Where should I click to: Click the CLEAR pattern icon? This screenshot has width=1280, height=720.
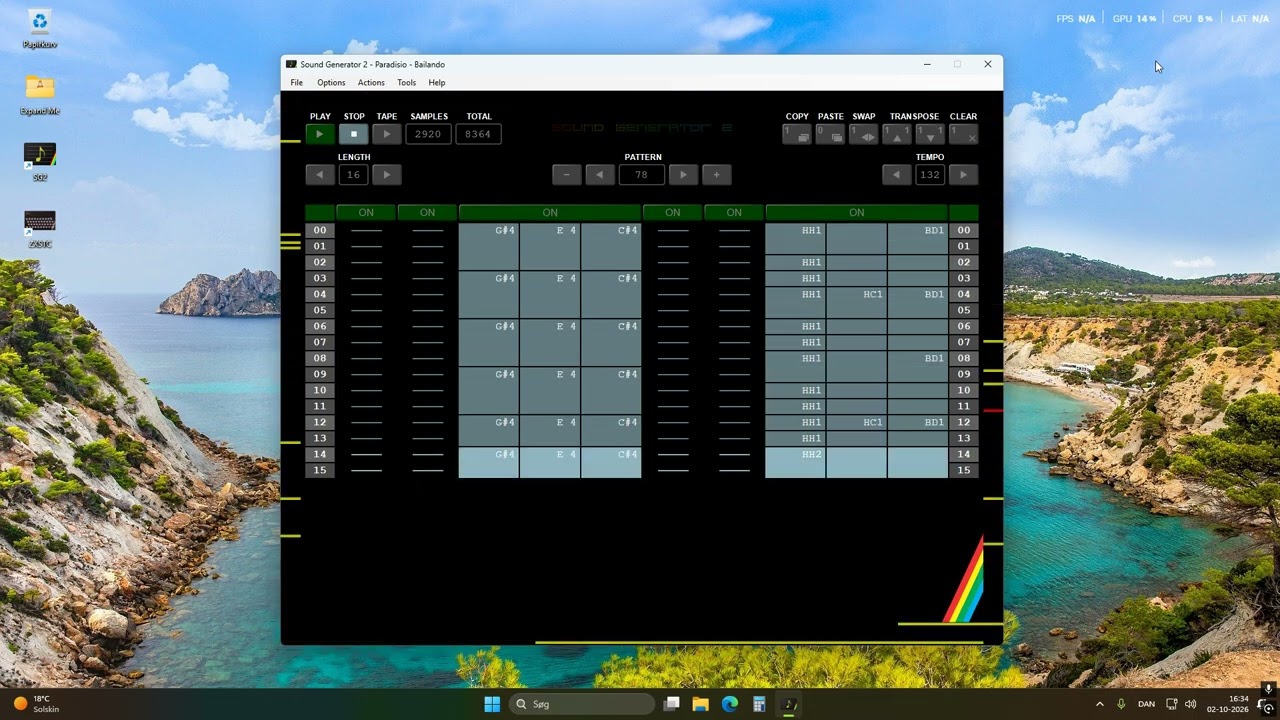pyautogui.click(x=963, y=134)
